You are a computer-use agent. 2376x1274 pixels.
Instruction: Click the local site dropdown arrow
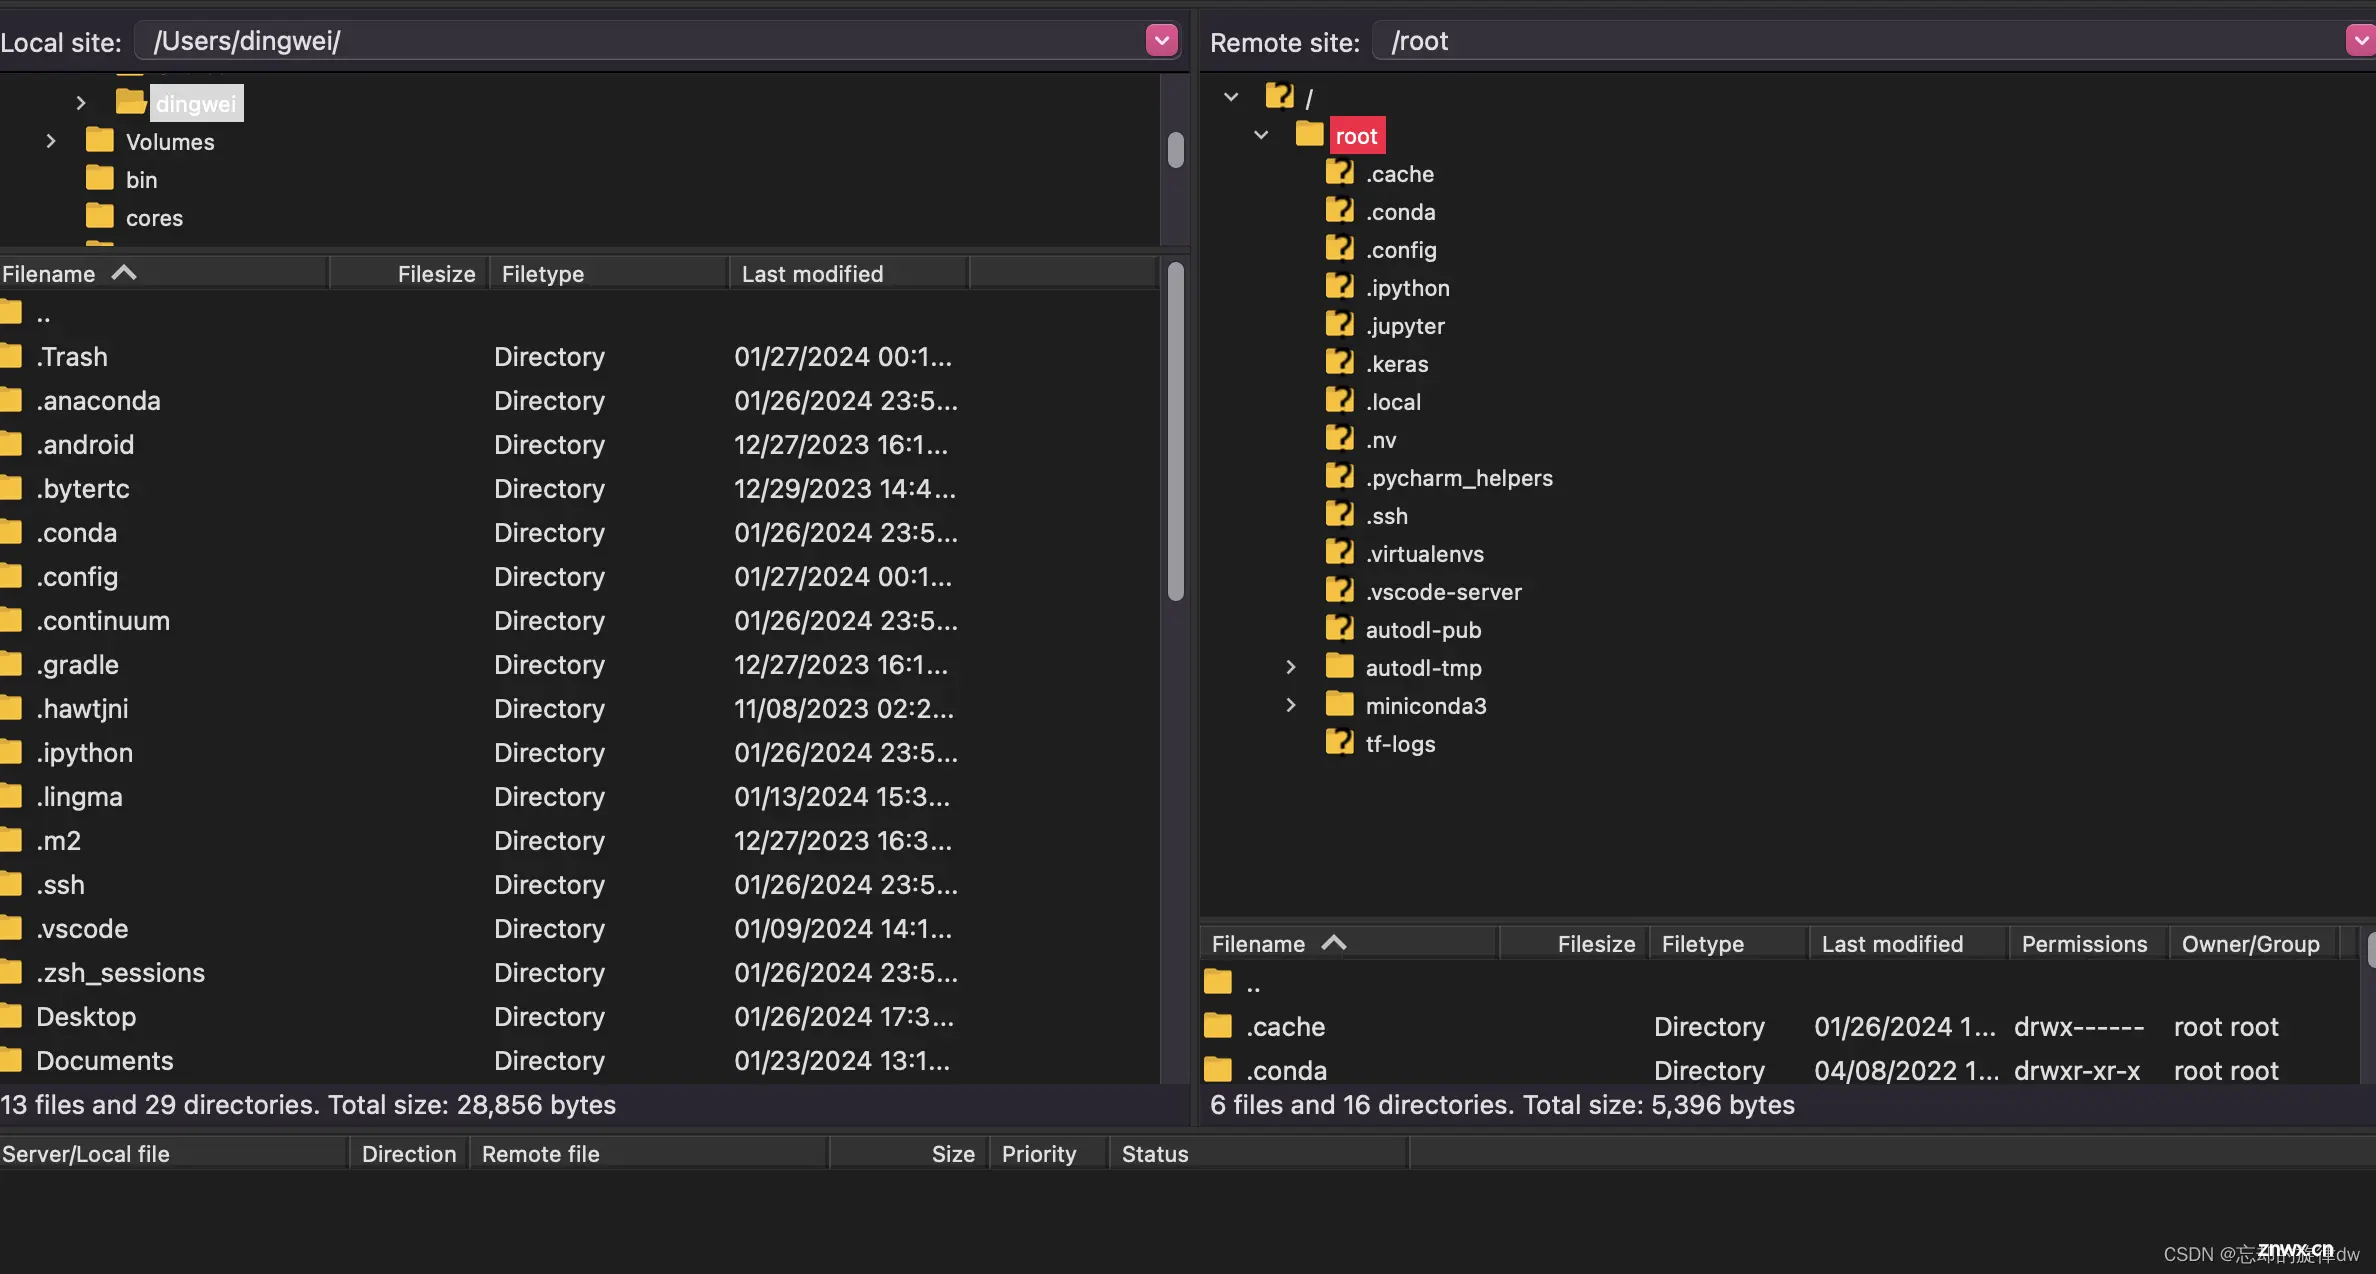click(1160, 39)
